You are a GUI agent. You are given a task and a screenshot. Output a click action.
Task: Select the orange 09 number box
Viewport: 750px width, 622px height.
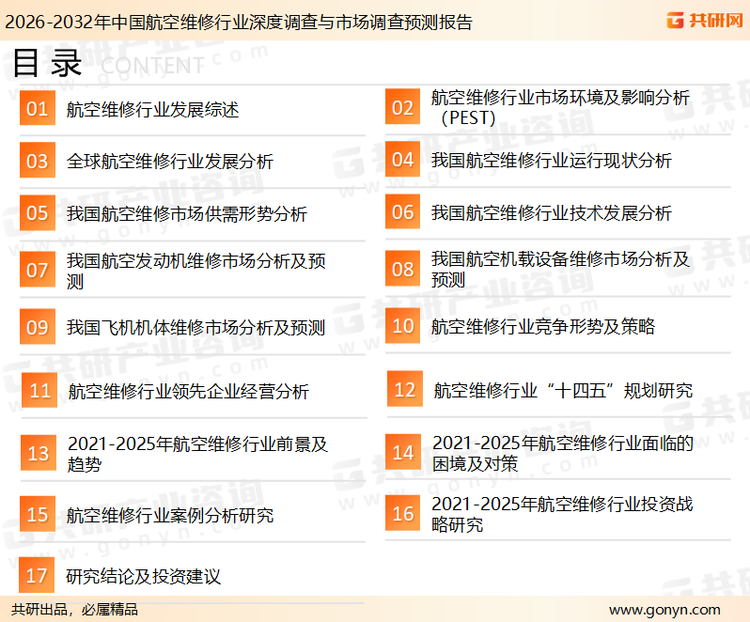coord(37,327)
